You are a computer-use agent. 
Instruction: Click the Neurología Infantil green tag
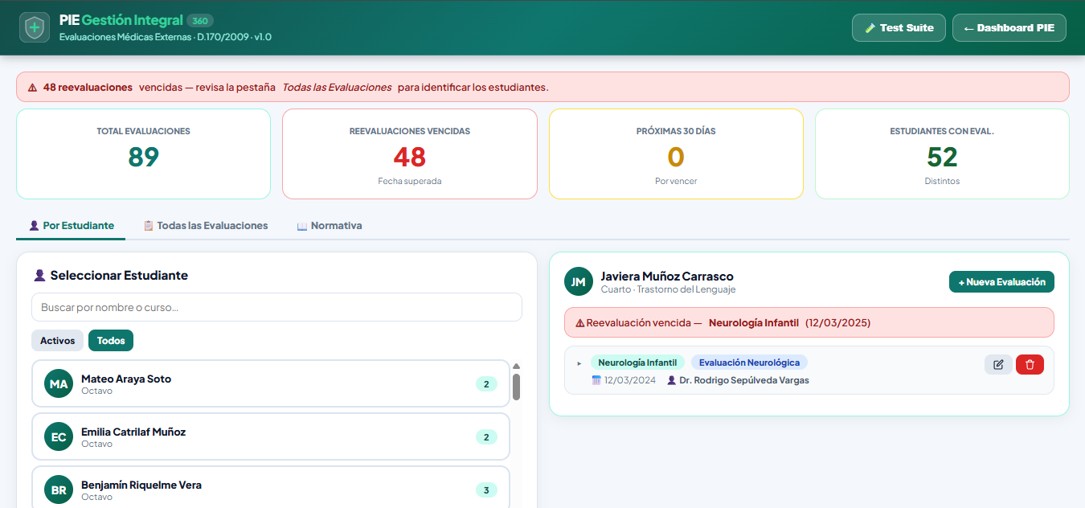pos(637,363)
